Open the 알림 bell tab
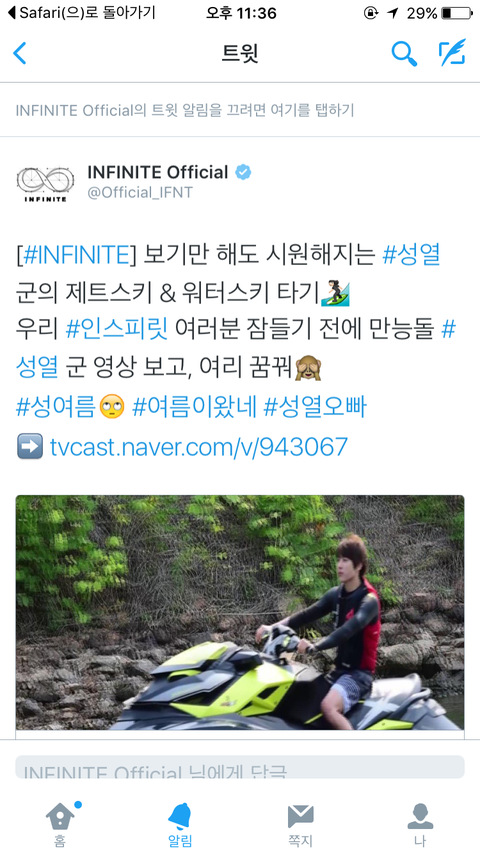Screen dimensions: 480x854 click(180, 824)
